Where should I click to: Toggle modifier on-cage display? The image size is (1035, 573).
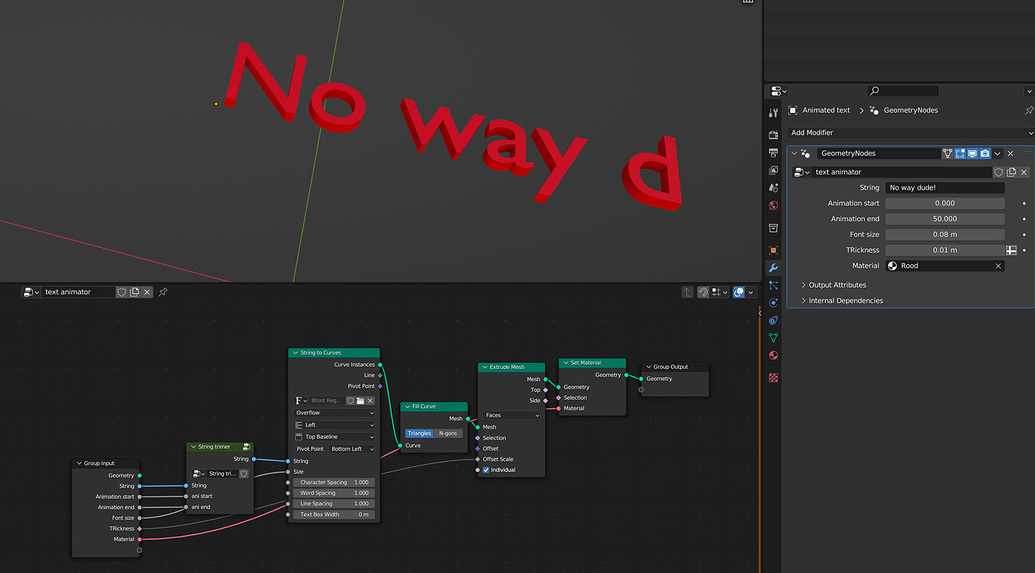click(947, 153)
